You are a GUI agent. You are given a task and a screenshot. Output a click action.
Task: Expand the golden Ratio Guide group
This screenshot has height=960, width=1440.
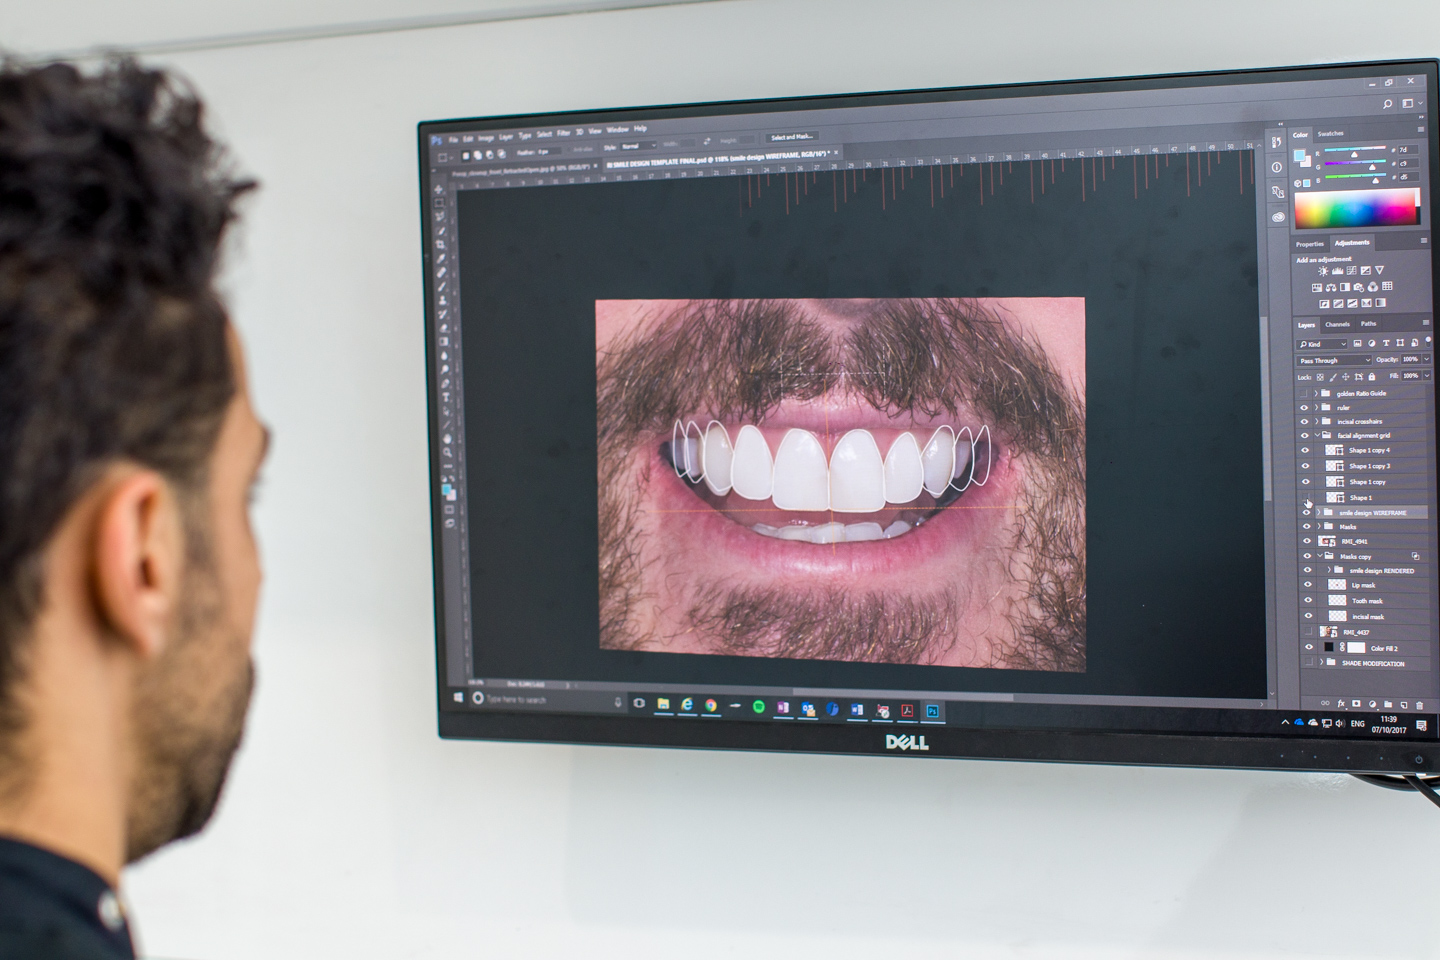click(1316, 393)
